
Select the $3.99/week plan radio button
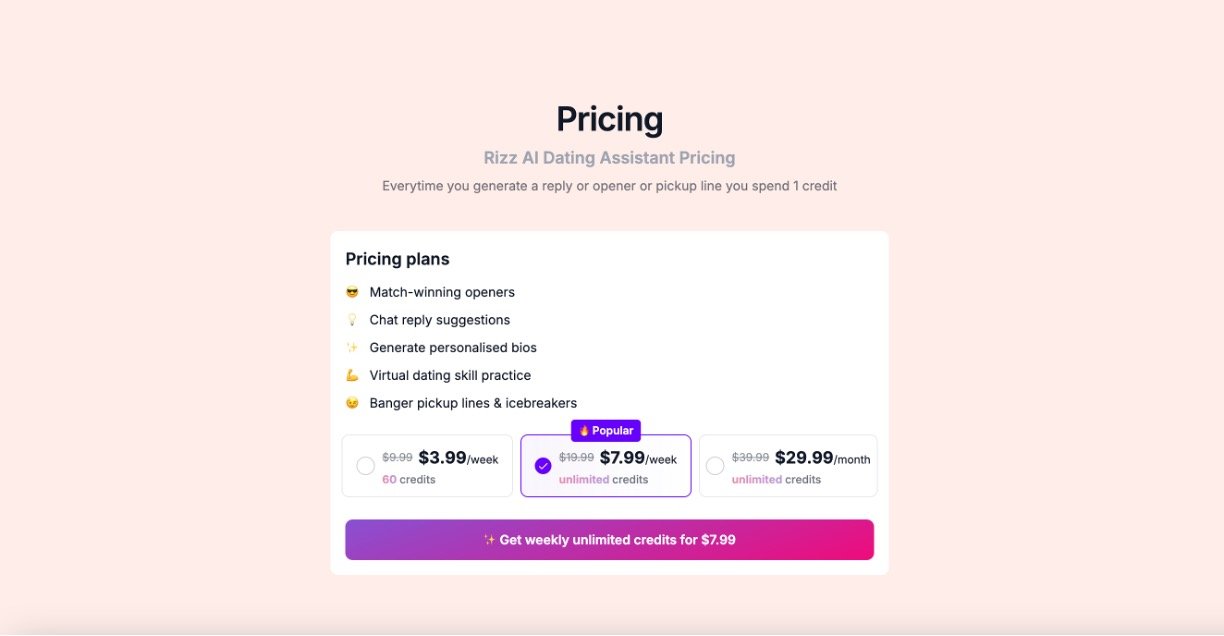[x=366, y=466]
